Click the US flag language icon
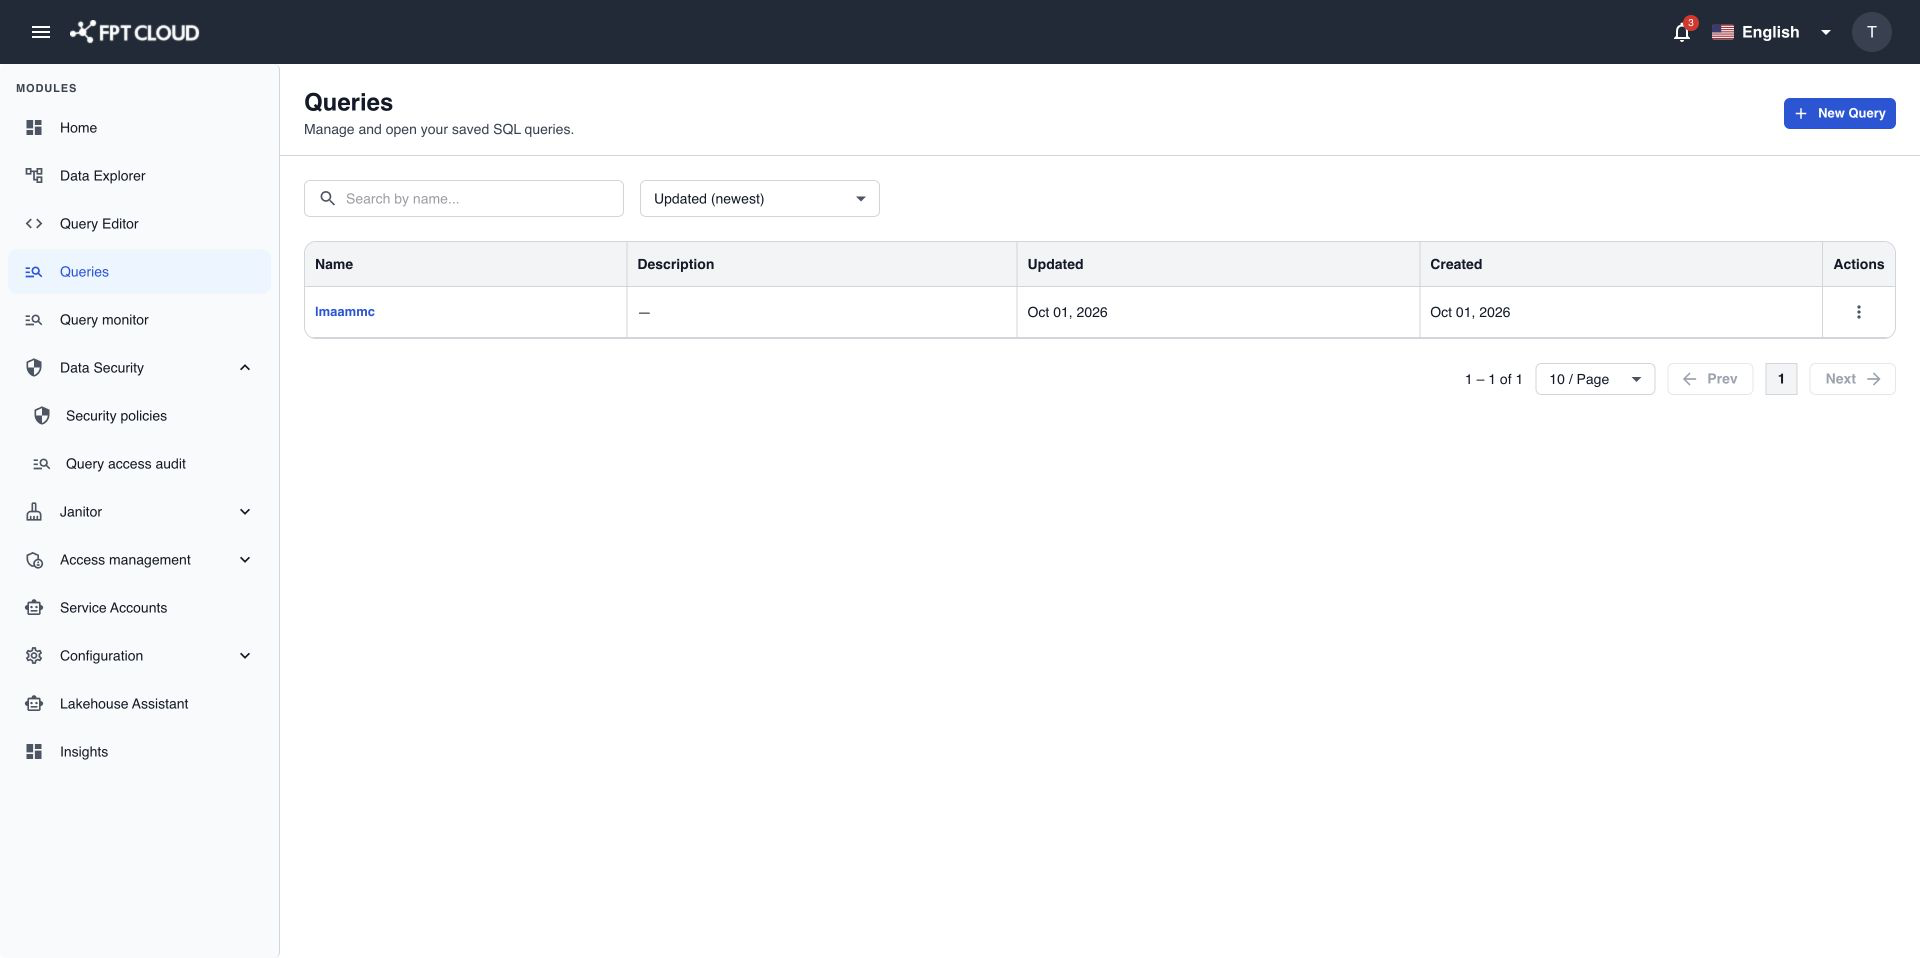The width and height of the screenshot is (1920, 958). click(x=1722, y=32)
